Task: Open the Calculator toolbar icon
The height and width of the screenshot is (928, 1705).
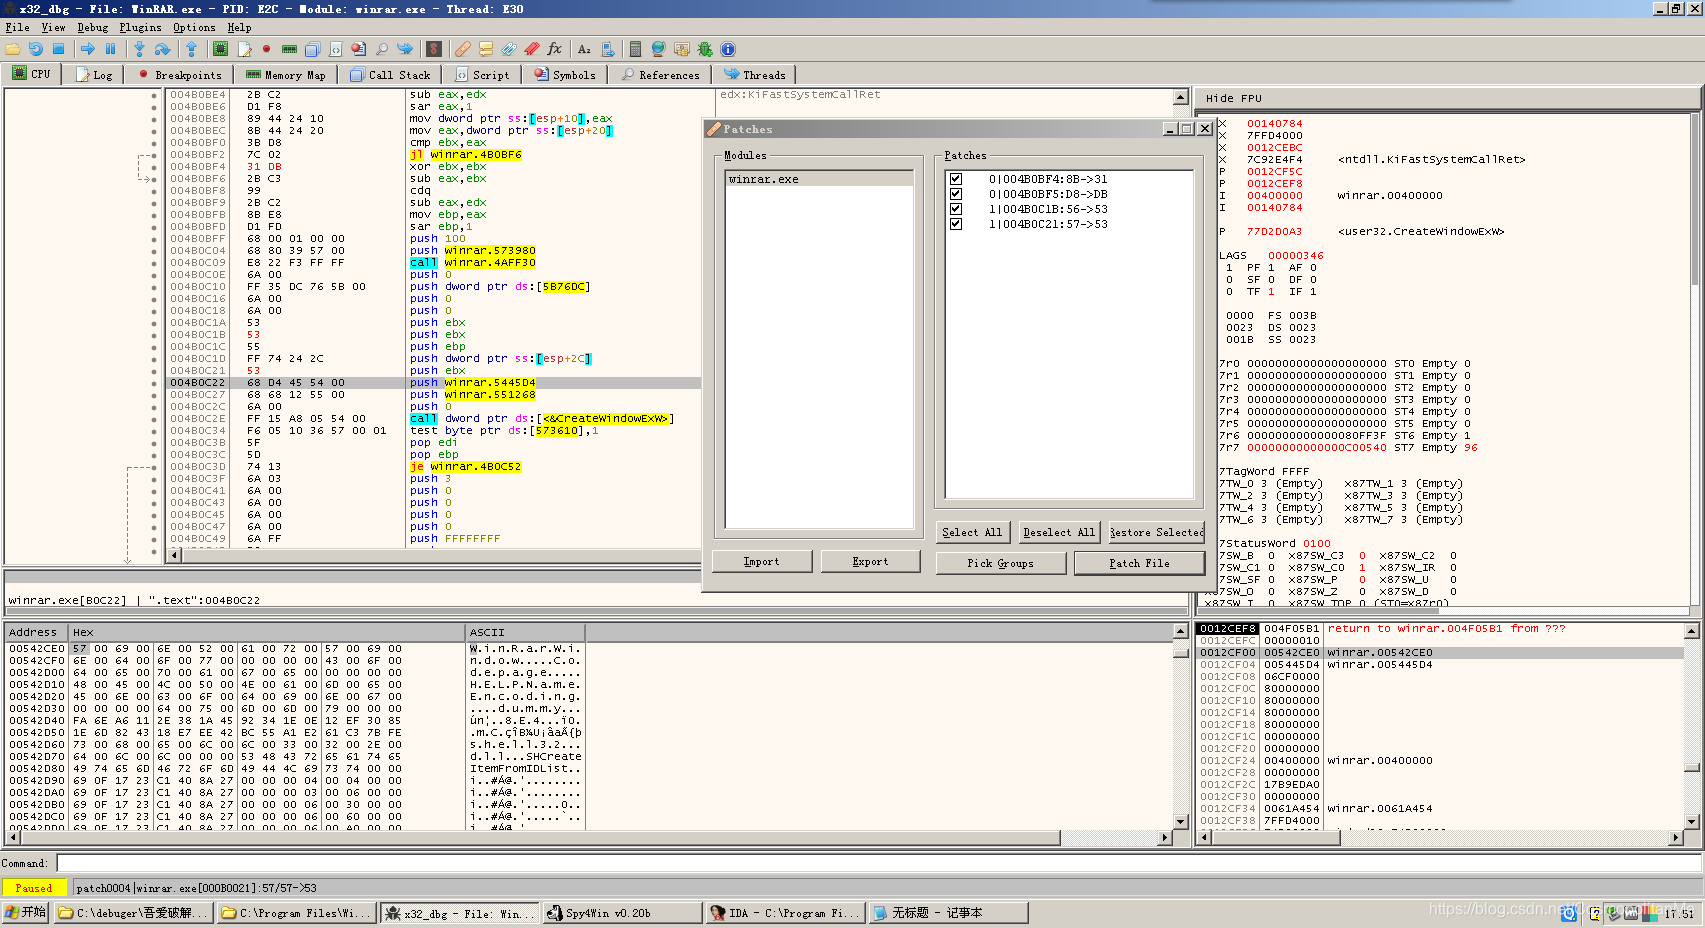Action: coord(636,49)
